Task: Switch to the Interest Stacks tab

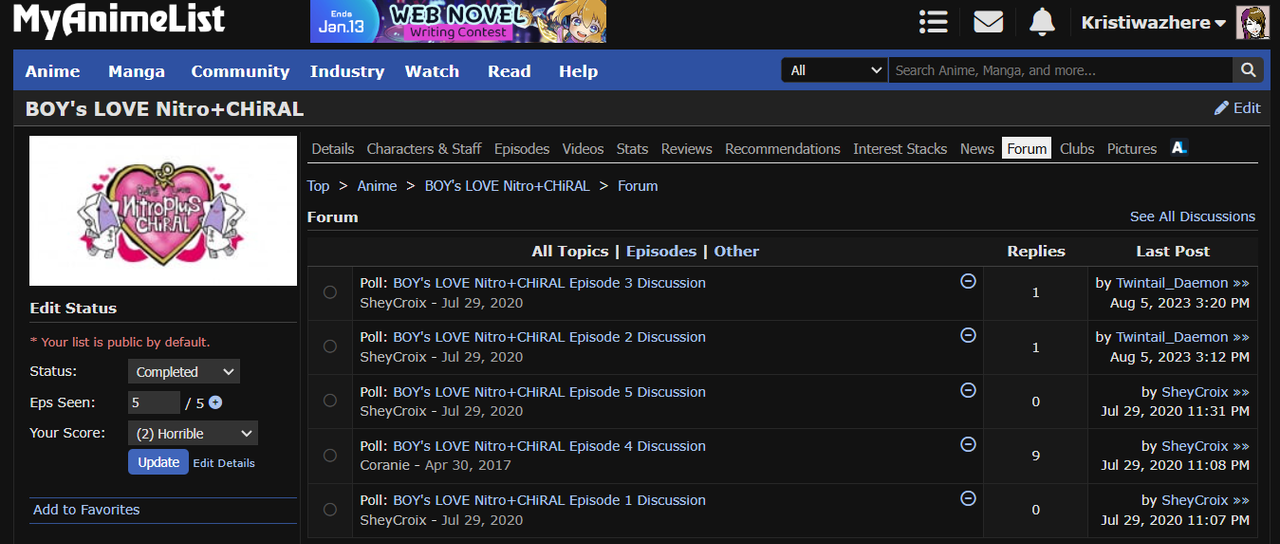Action: point(900,148)
